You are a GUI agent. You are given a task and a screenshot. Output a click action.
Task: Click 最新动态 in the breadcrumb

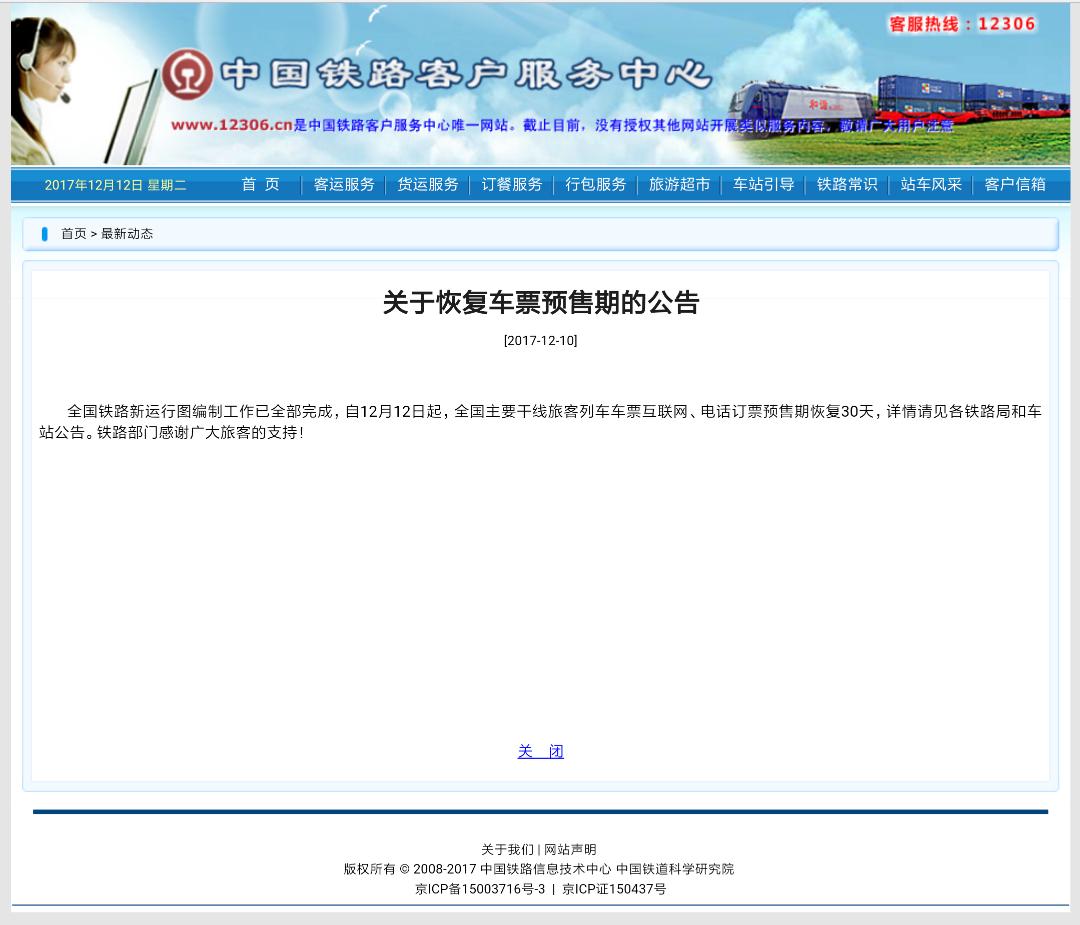[x=130, y=233]
